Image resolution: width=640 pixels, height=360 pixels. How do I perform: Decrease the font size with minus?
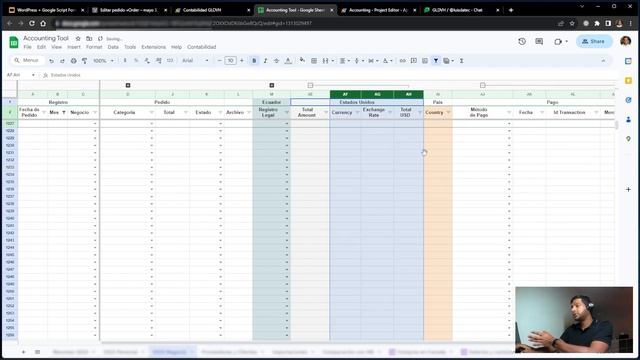point(219,61)
